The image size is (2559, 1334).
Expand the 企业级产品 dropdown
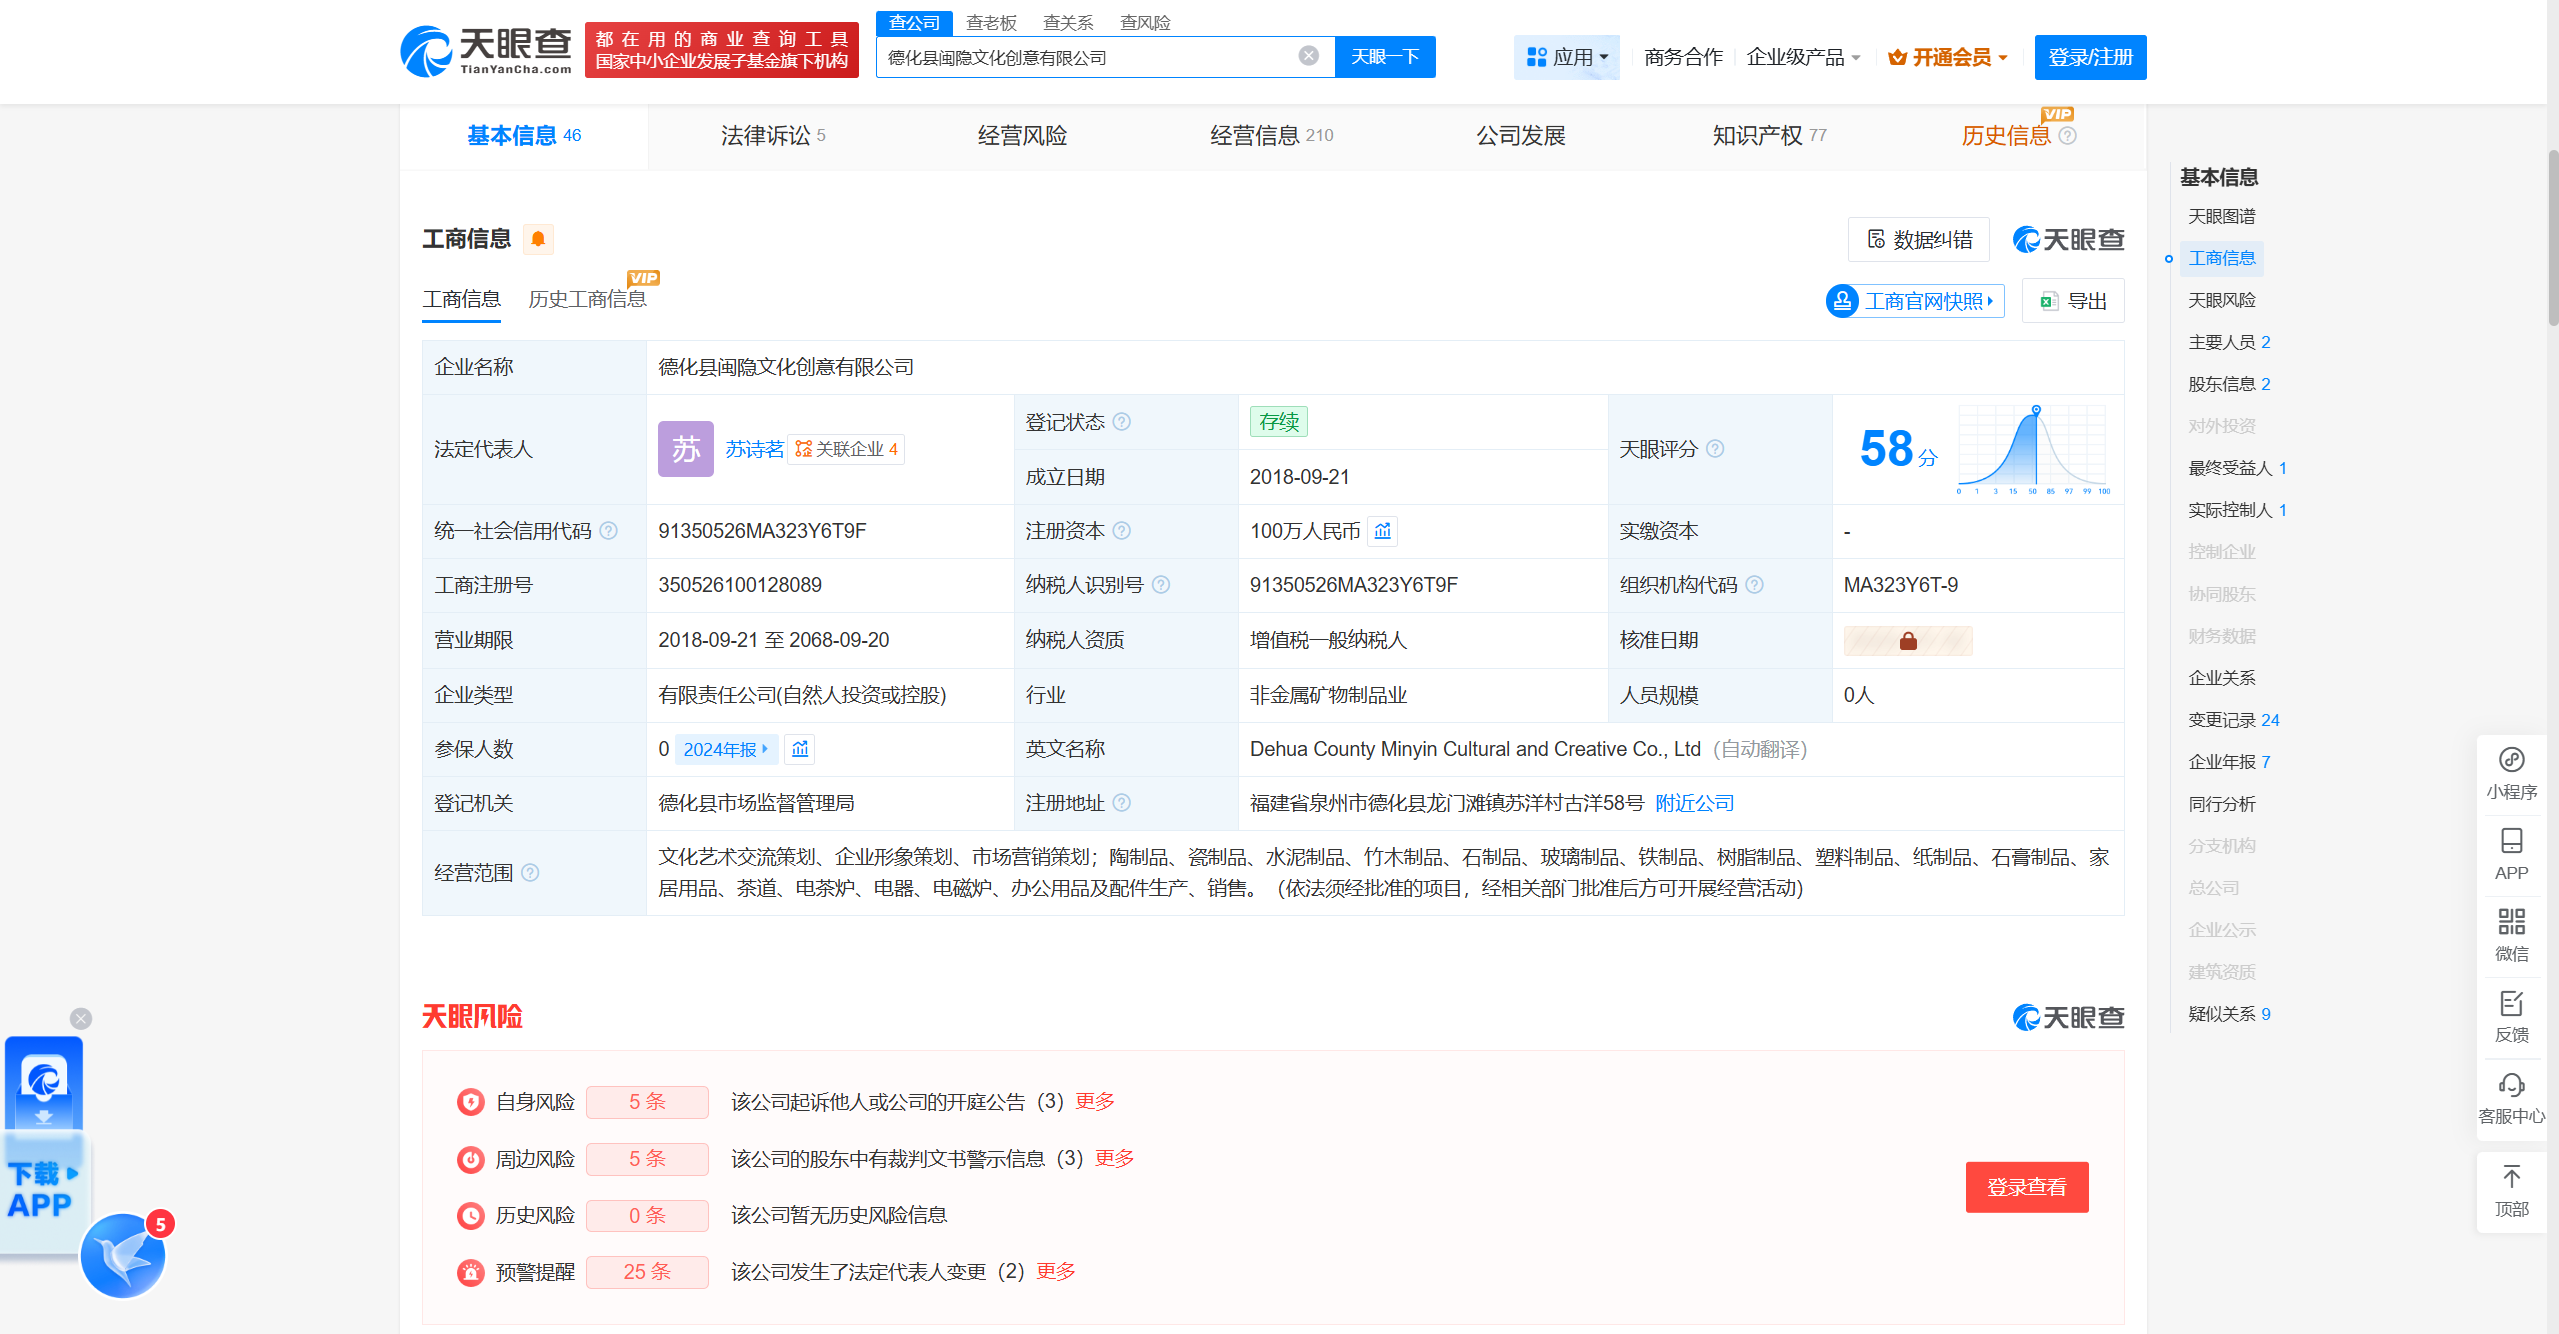pos(1803,57)
